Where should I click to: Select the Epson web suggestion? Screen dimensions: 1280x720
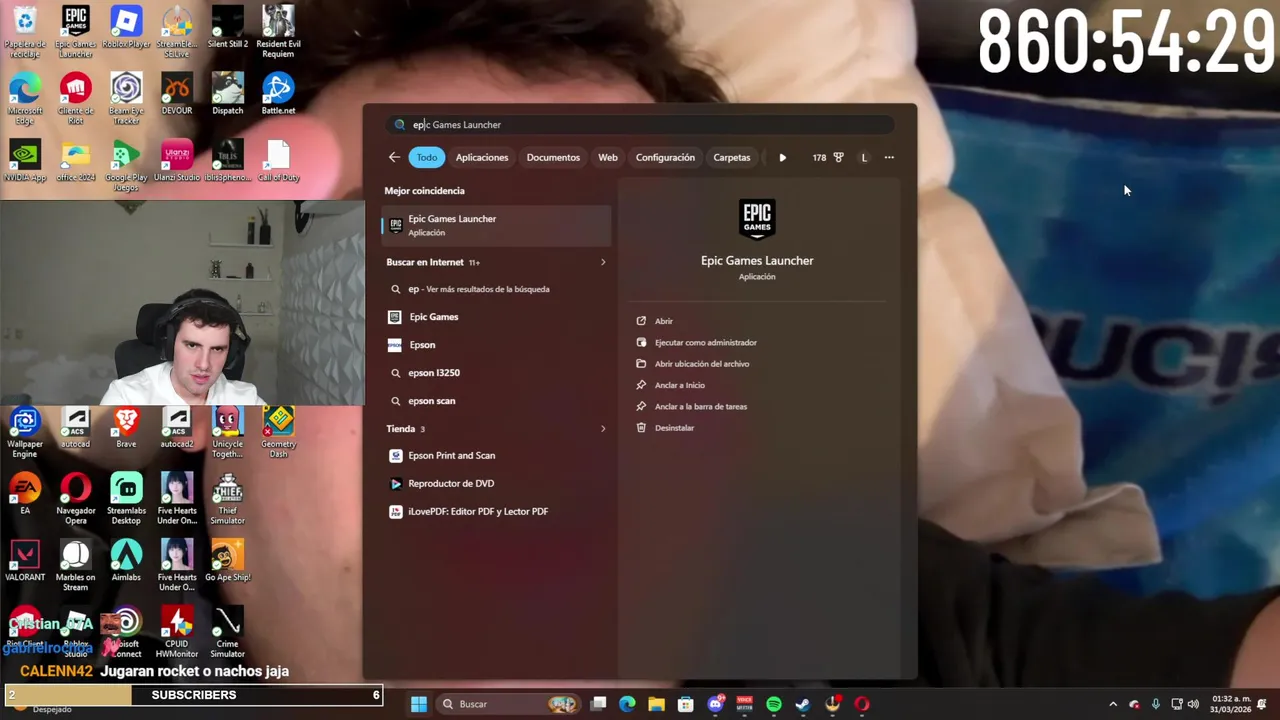pos(497,345)
